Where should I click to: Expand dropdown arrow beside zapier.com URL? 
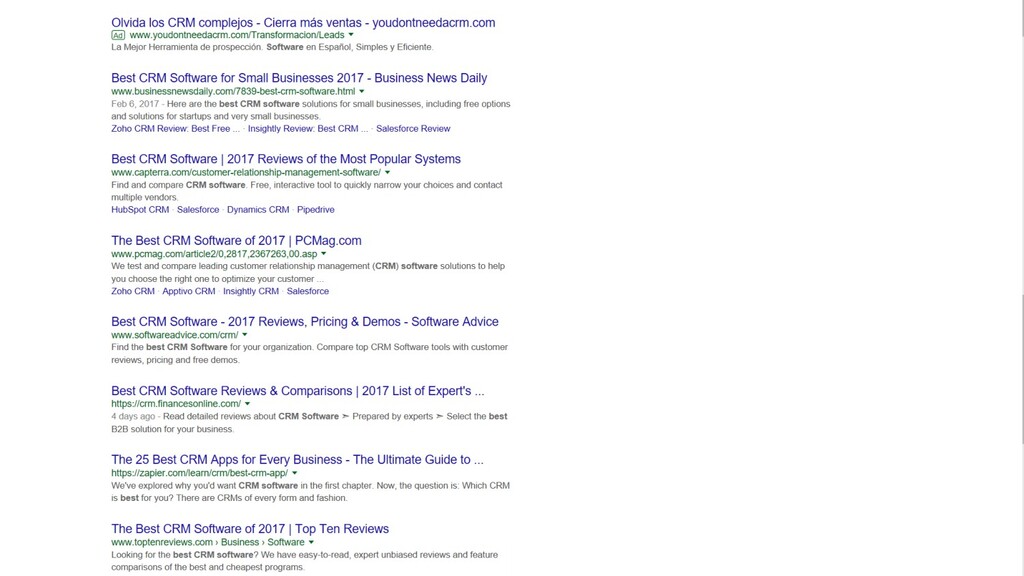pos(295,473)
